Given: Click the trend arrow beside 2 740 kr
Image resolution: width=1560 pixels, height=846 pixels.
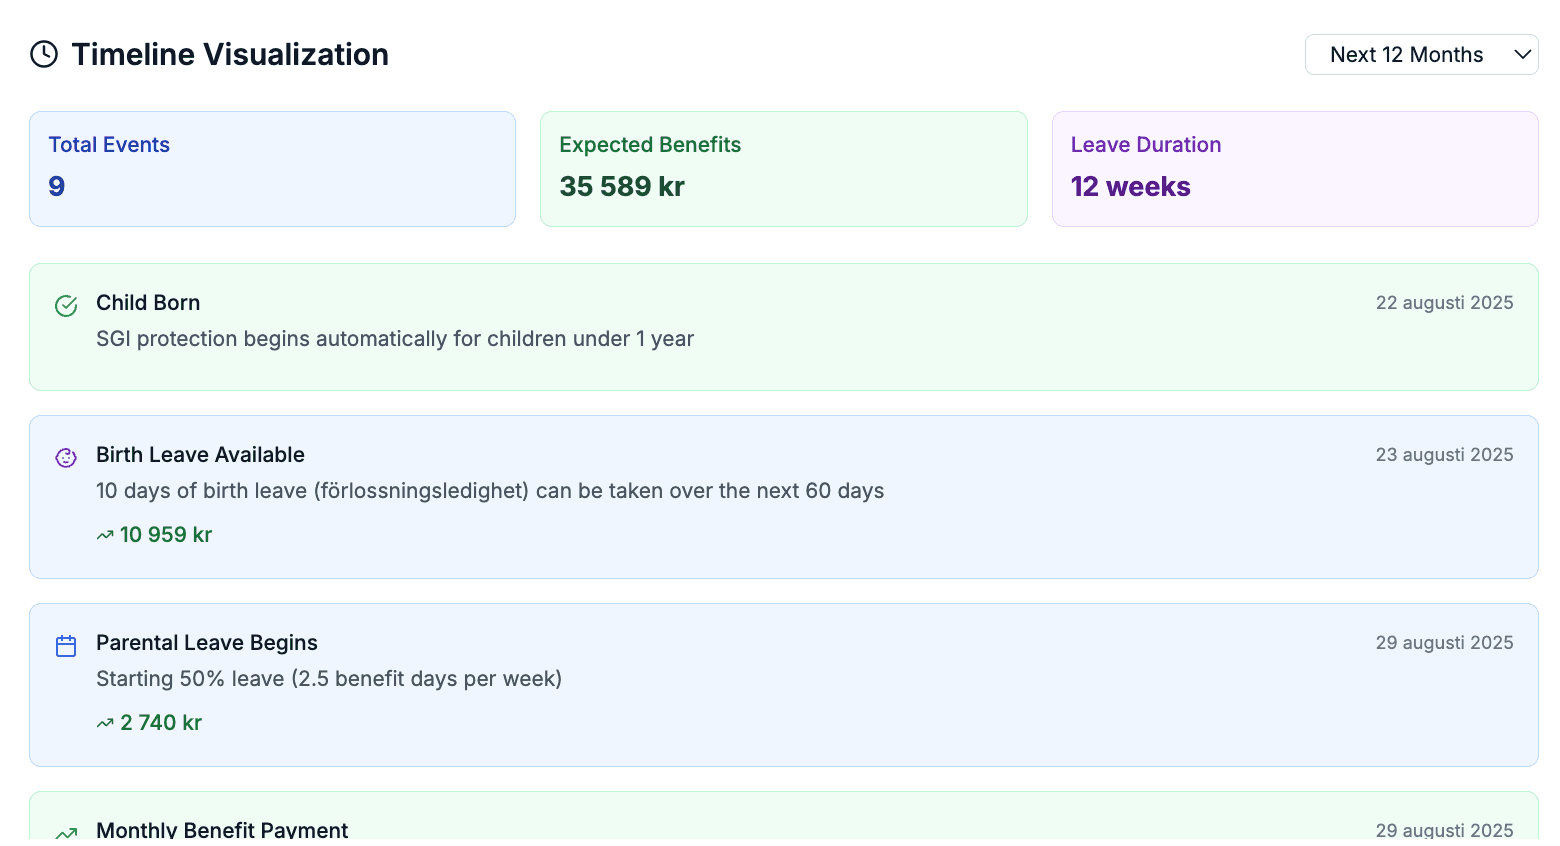Looking at the screenshot, I should [x=105, y=723].
